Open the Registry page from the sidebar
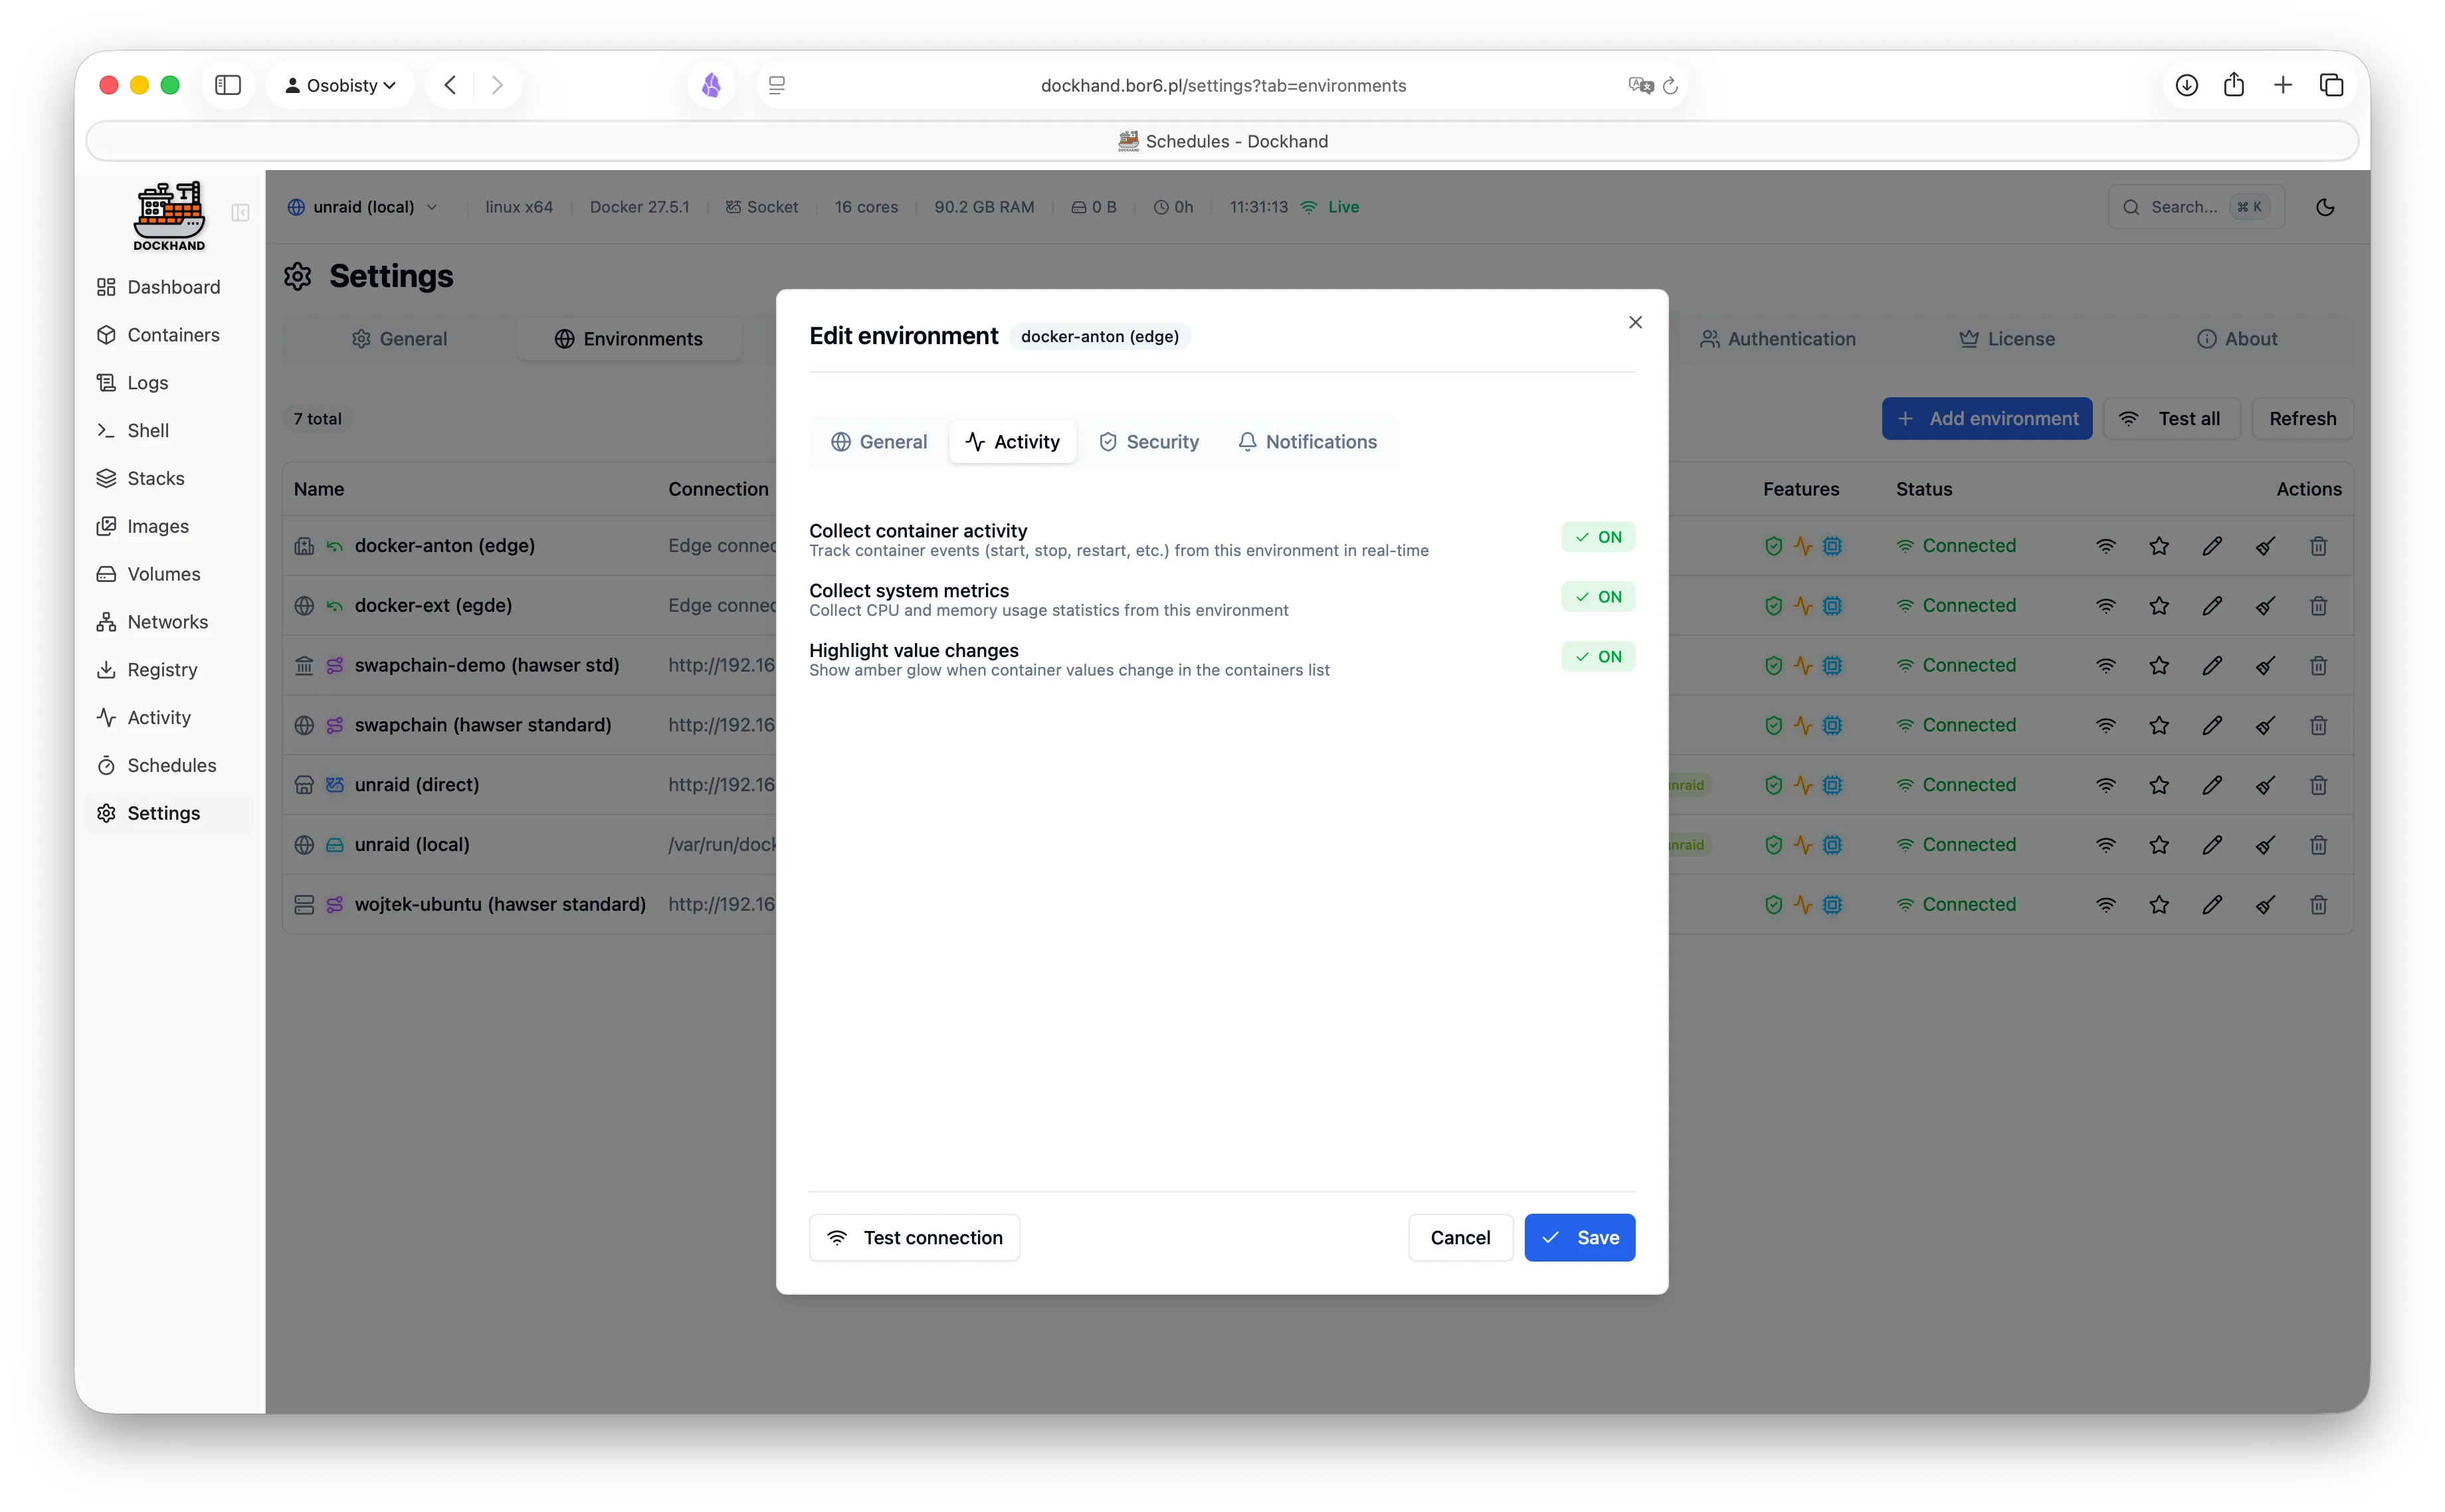Screen dimensions: 2445x1512 tap(161, 670)
